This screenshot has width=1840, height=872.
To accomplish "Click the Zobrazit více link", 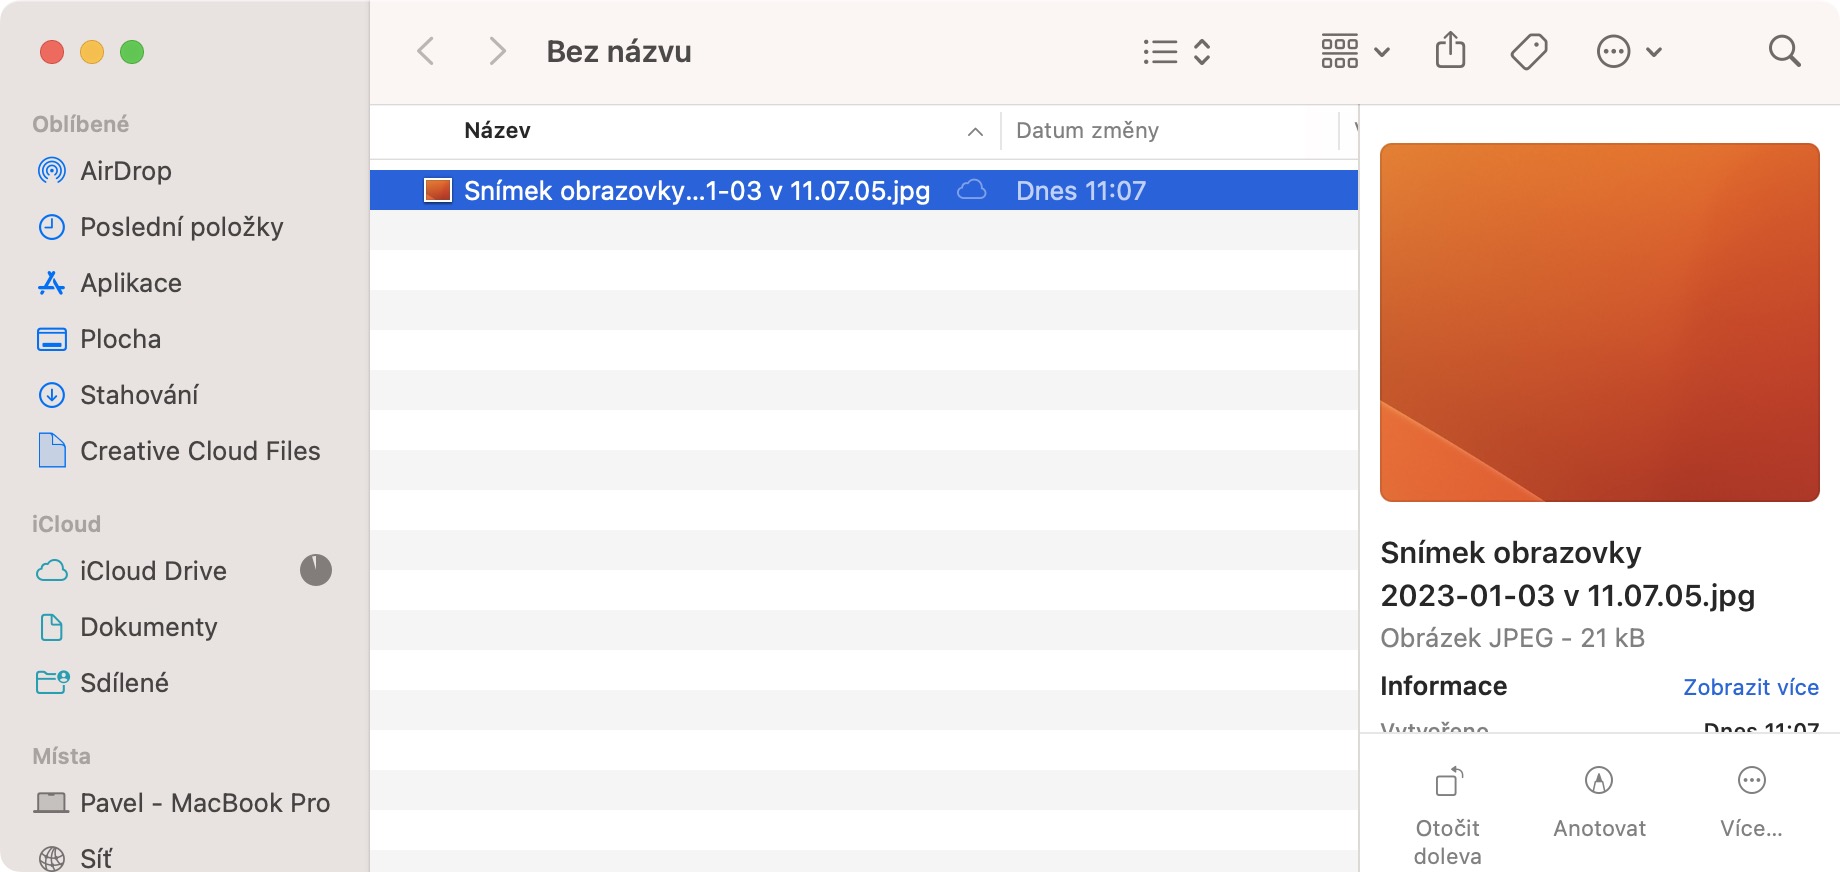I will point(1750,687).
